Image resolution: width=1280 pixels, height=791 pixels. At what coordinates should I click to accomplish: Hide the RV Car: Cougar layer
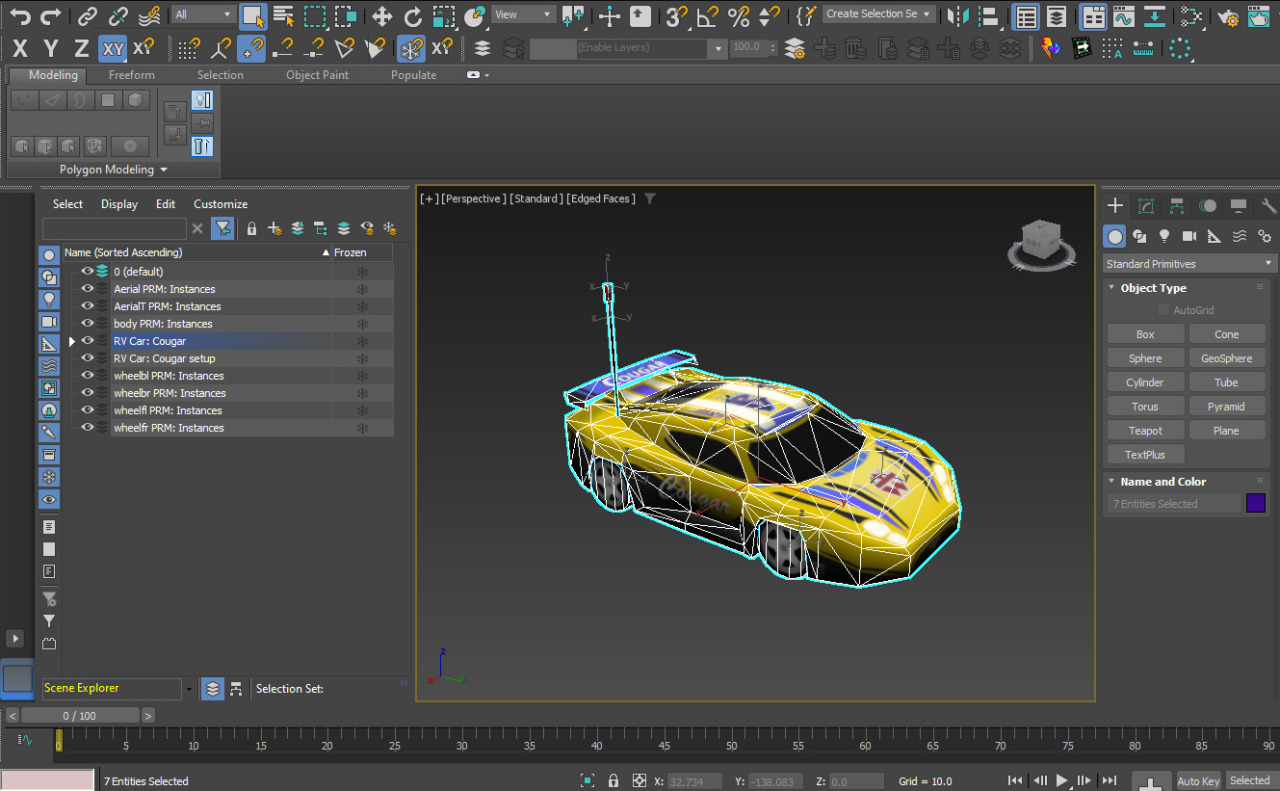click(x=87, y=341)
